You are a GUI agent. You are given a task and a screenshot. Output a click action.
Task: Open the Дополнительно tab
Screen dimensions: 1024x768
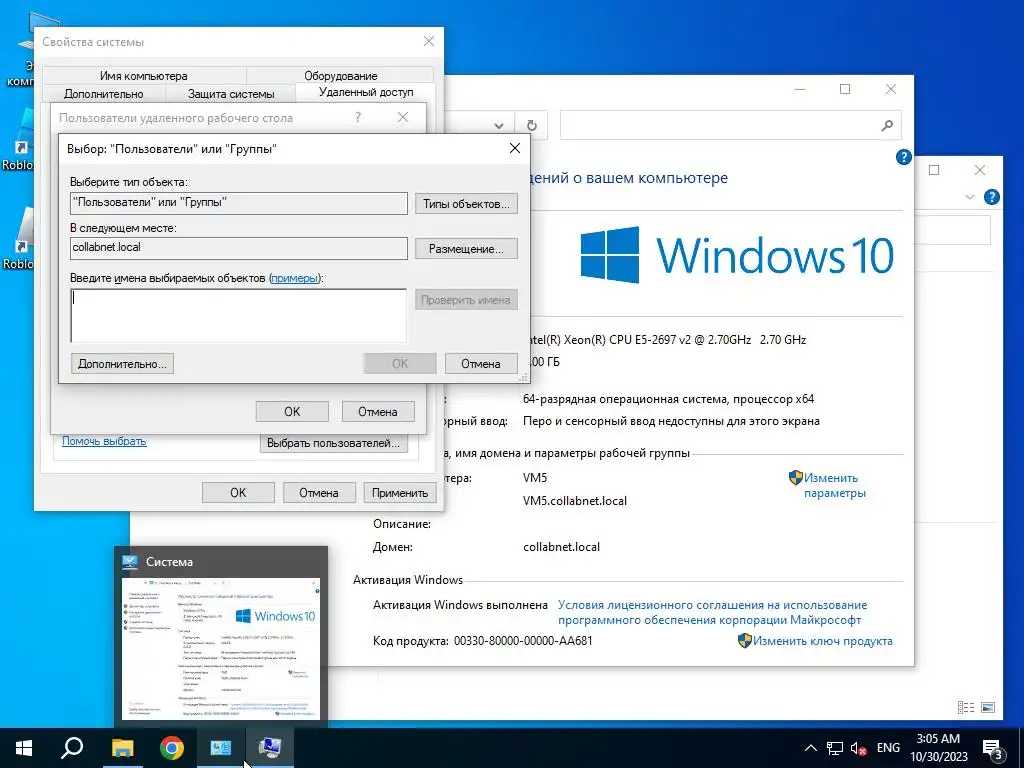104,94
